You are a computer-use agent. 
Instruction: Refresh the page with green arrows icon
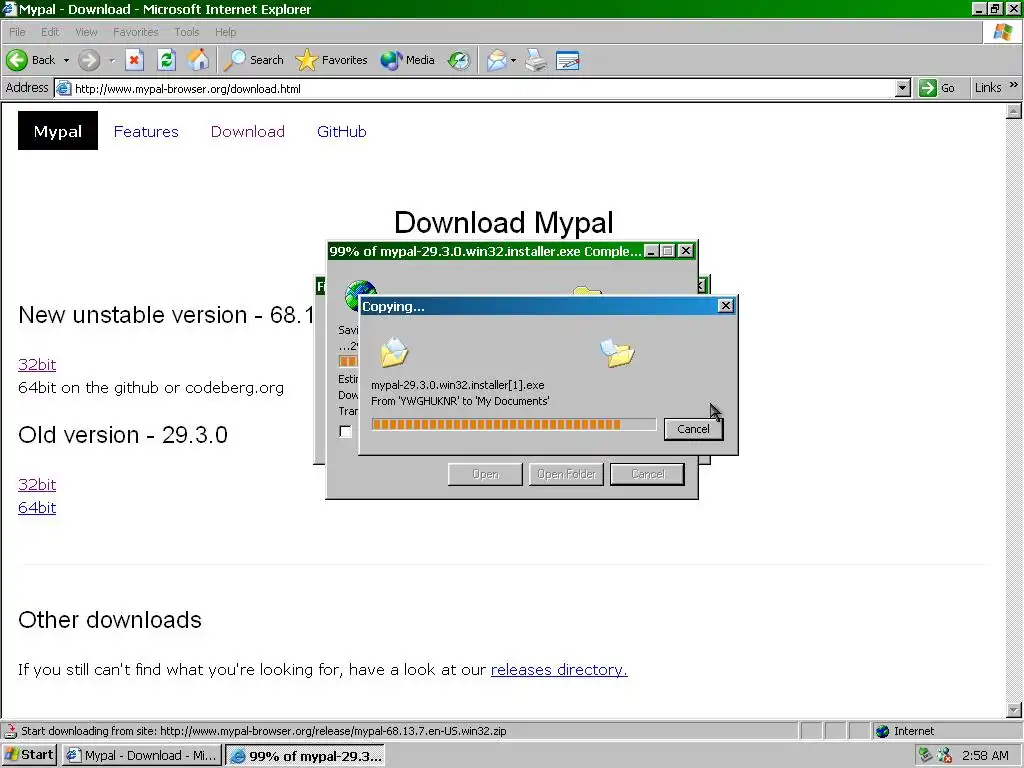[167, 60]
